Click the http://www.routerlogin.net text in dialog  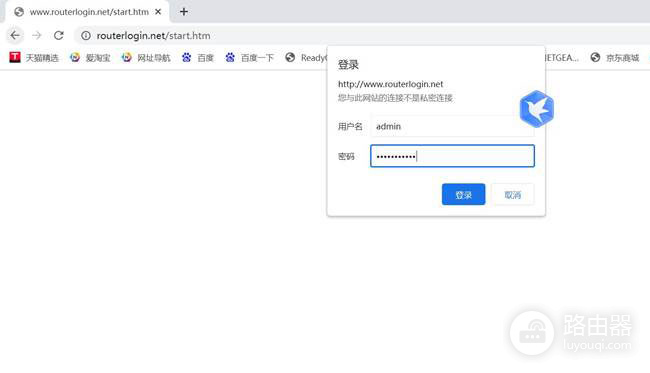390,84
